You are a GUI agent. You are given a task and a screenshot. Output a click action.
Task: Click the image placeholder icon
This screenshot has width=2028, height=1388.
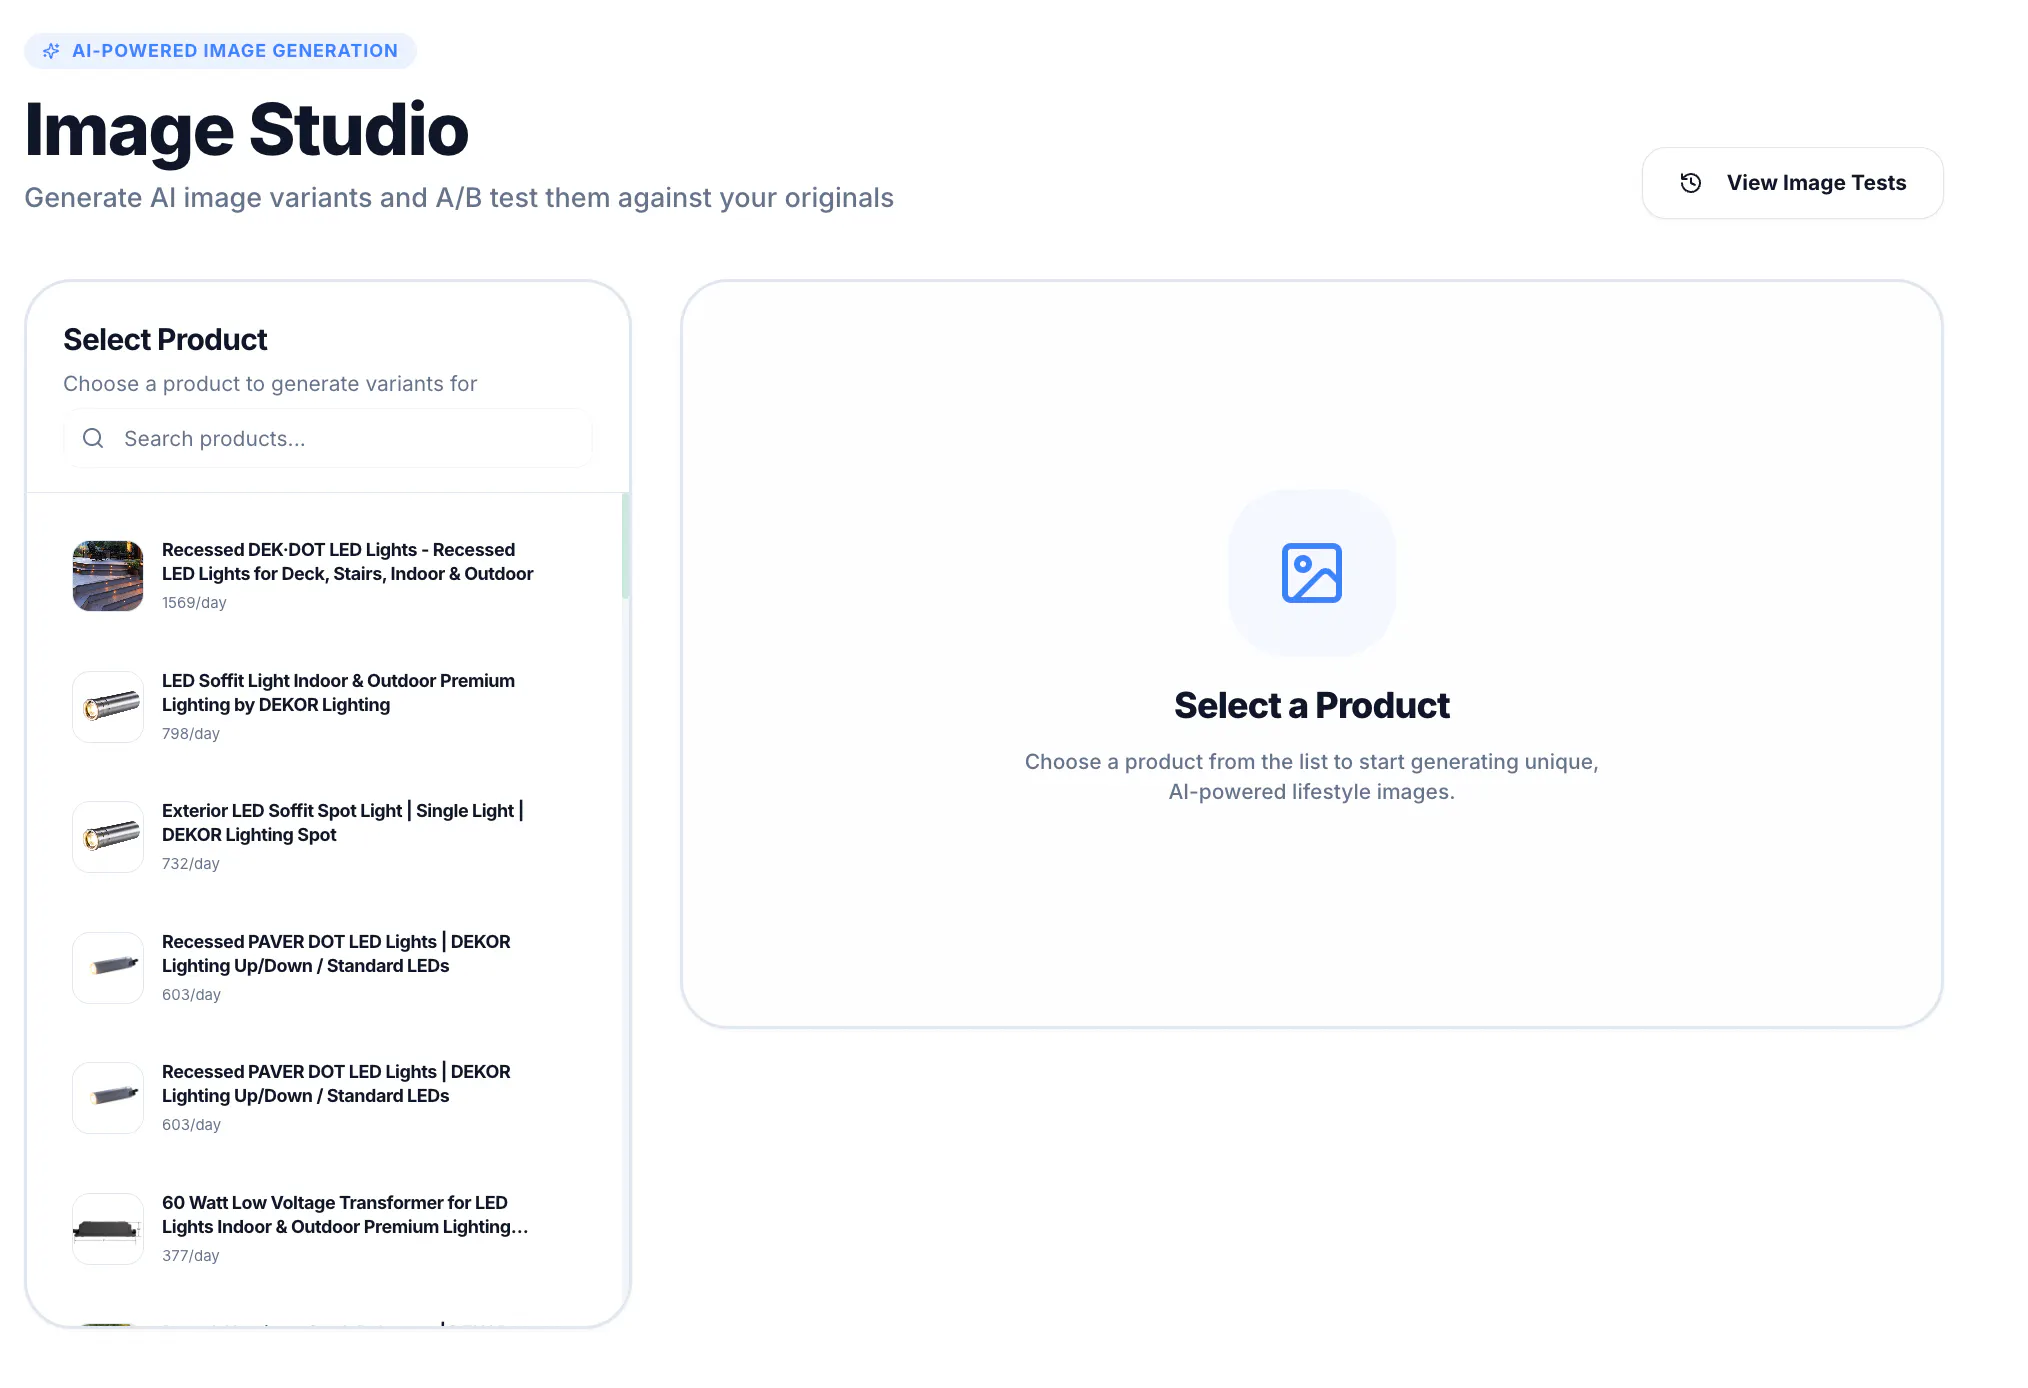click(1311, 573)
